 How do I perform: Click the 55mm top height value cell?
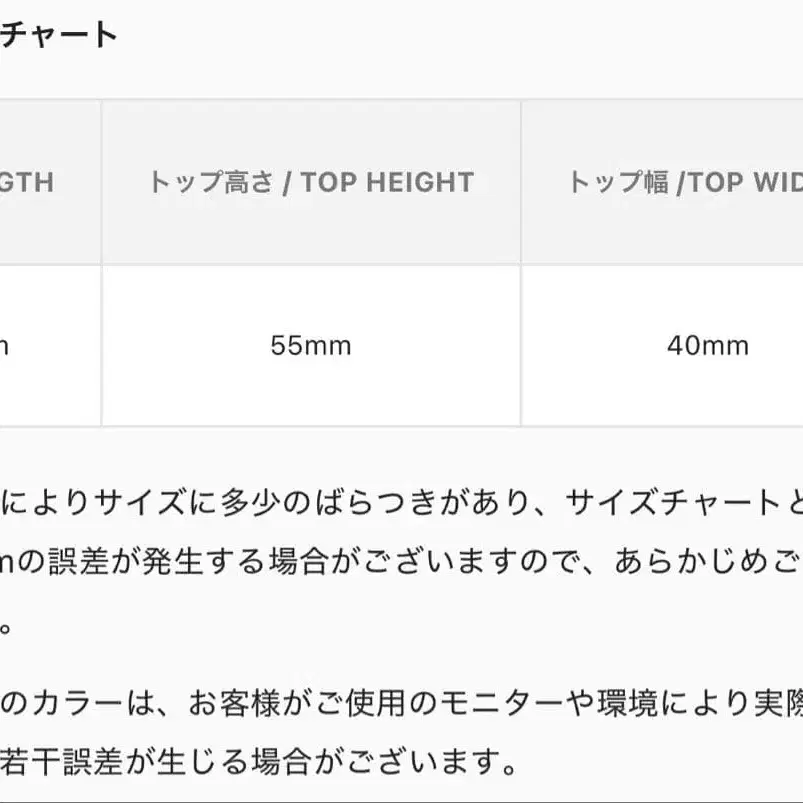pyautogui.click(x=311, y=346)
